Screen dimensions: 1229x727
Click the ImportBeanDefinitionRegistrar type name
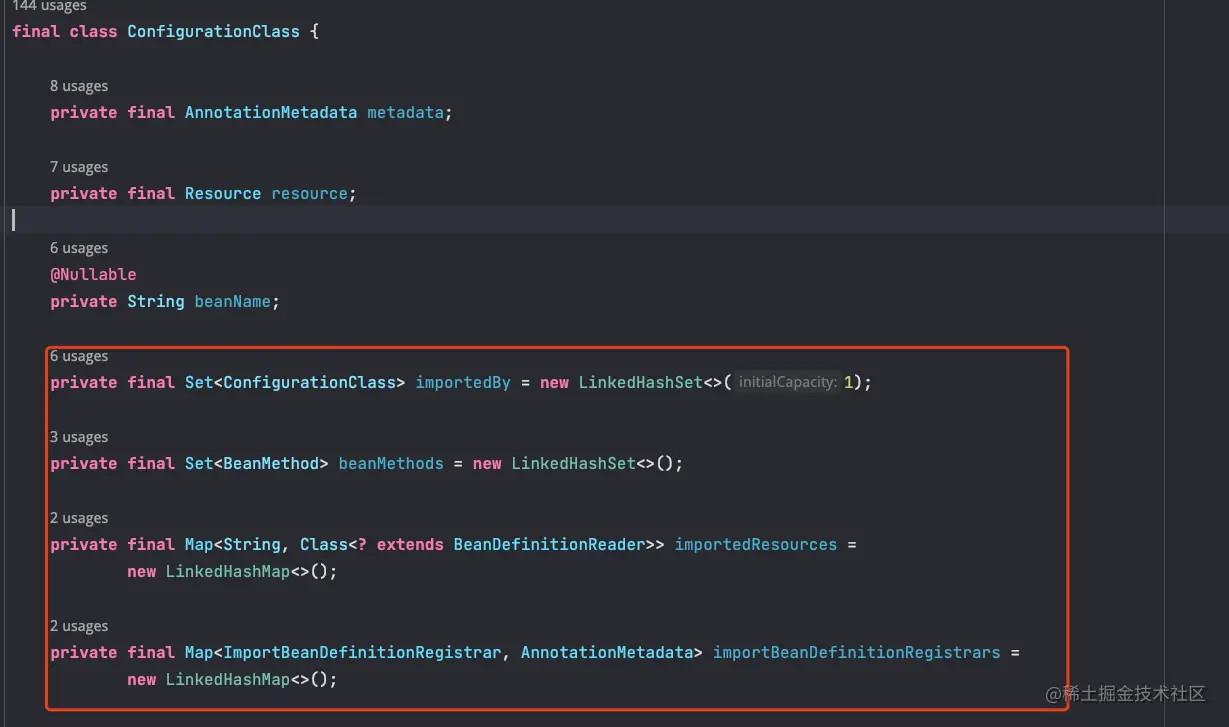(362, 652)
